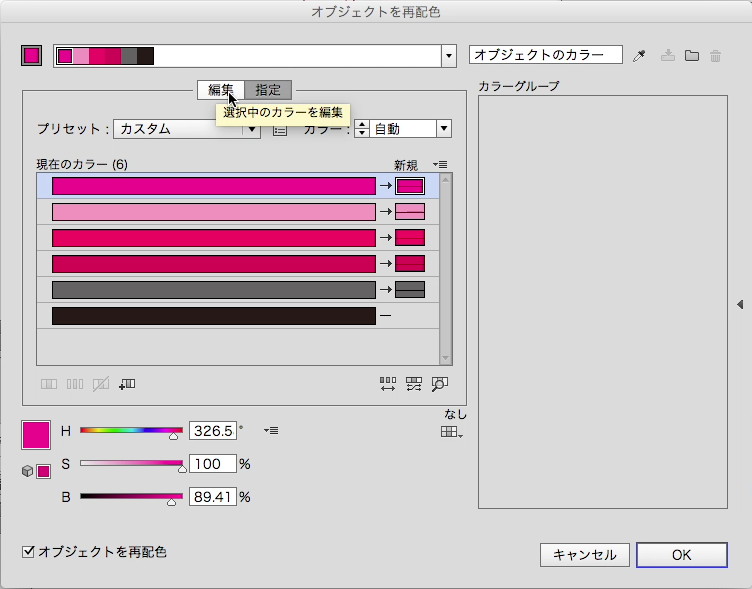Collapse the color group storage panel arrow
This screenshot has width=752, height=589.
pyautogui.click(x=740, y=304)
